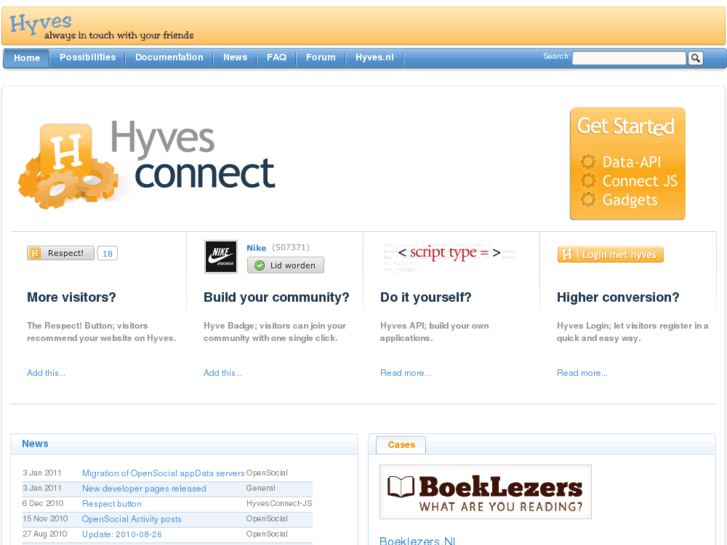Click the Connect JS gear icon
Viewport: 727px width, 545px height.
[588, 180]
